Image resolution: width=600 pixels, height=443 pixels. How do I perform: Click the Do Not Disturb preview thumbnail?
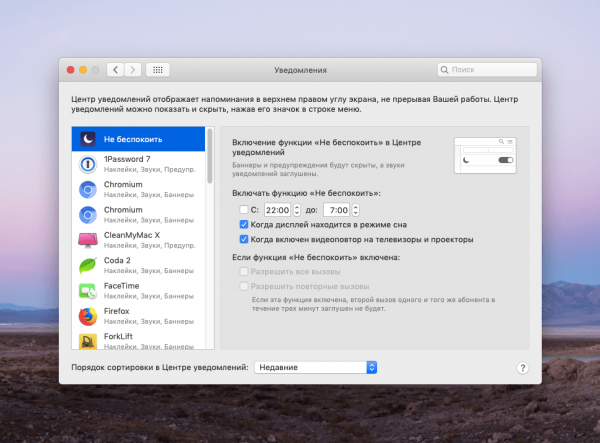click(485, 155)
